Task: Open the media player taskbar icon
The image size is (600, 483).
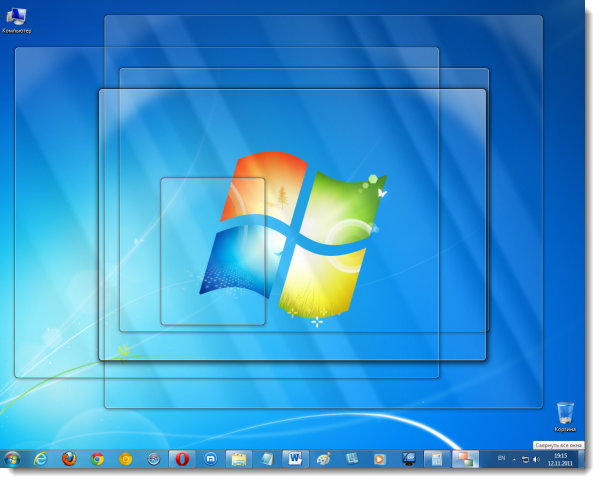Action: [380, 459]
